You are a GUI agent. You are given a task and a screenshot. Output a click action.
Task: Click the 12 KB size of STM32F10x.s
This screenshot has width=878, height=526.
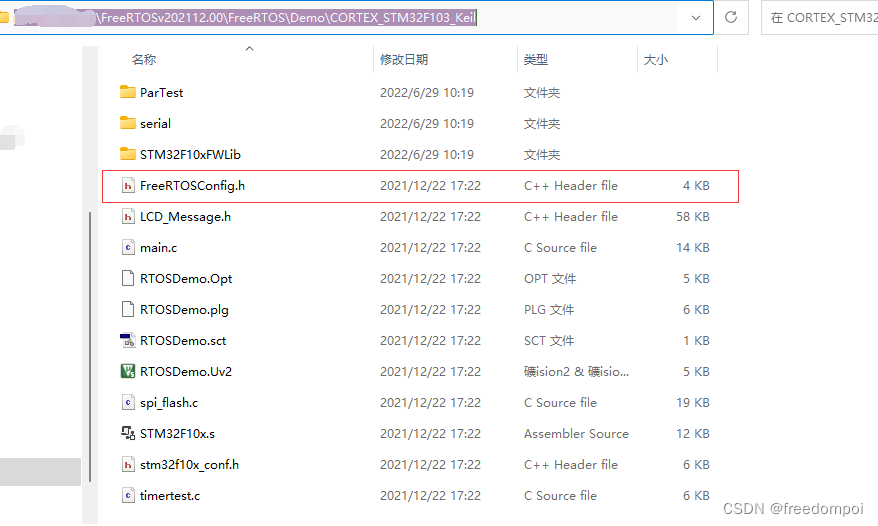693,434
